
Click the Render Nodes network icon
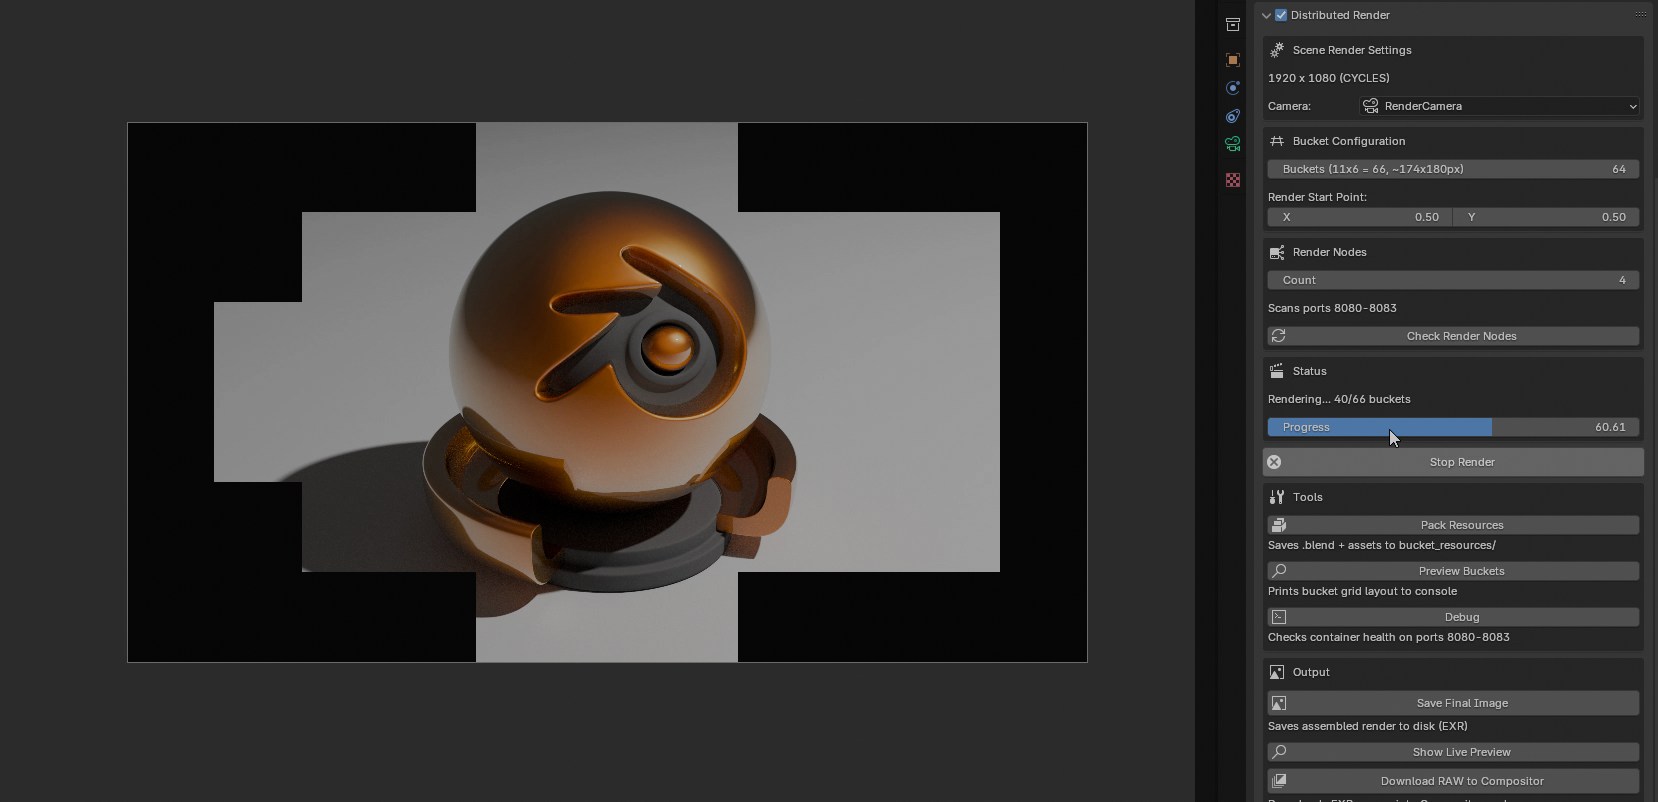click(x=1277, y=252)
